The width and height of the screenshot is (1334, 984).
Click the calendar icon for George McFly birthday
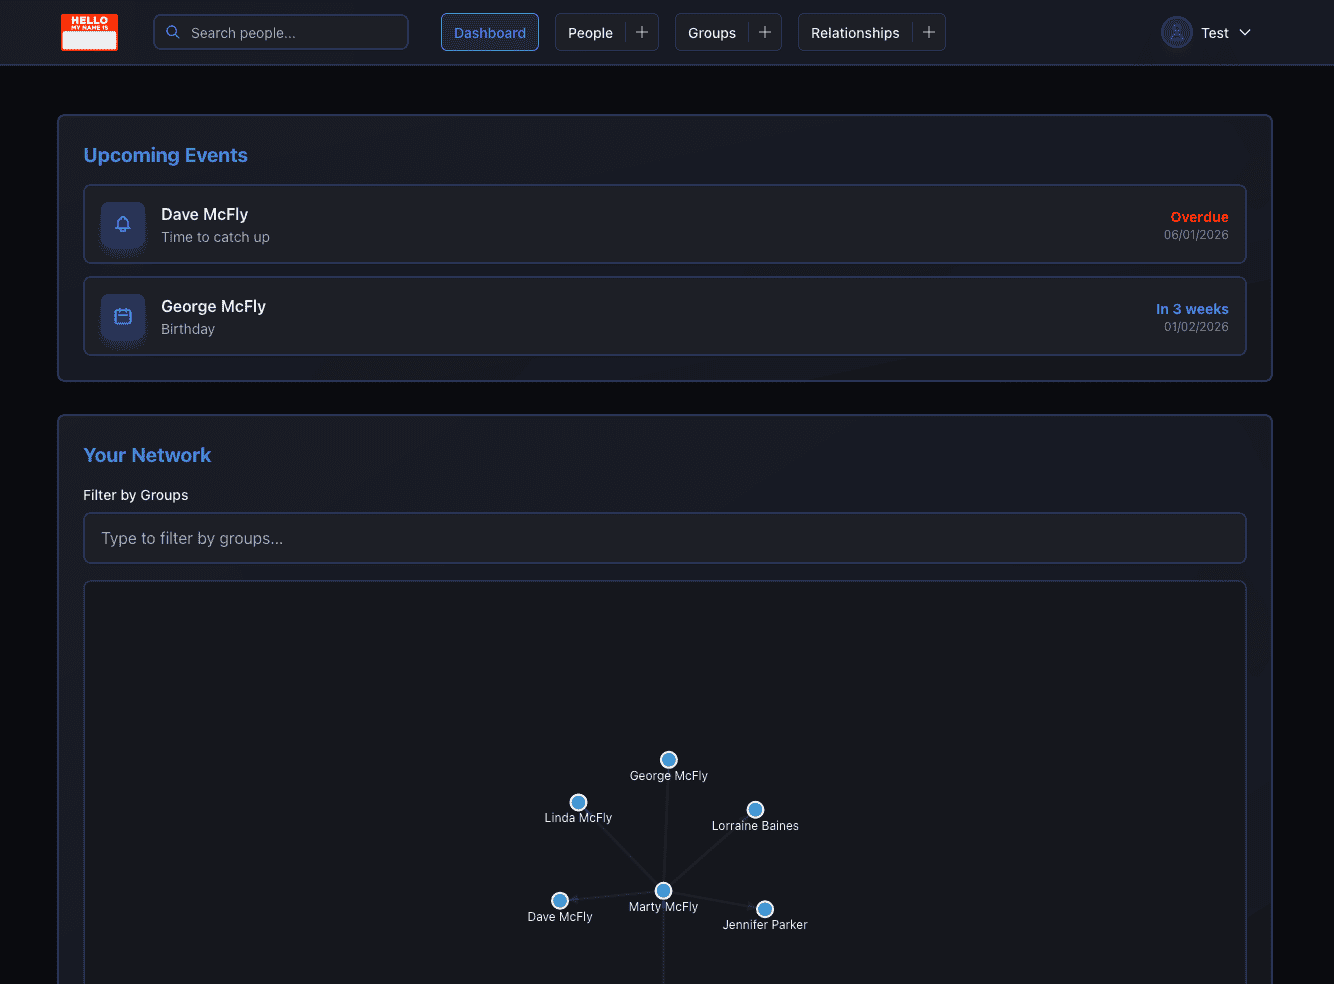[123, 316]
